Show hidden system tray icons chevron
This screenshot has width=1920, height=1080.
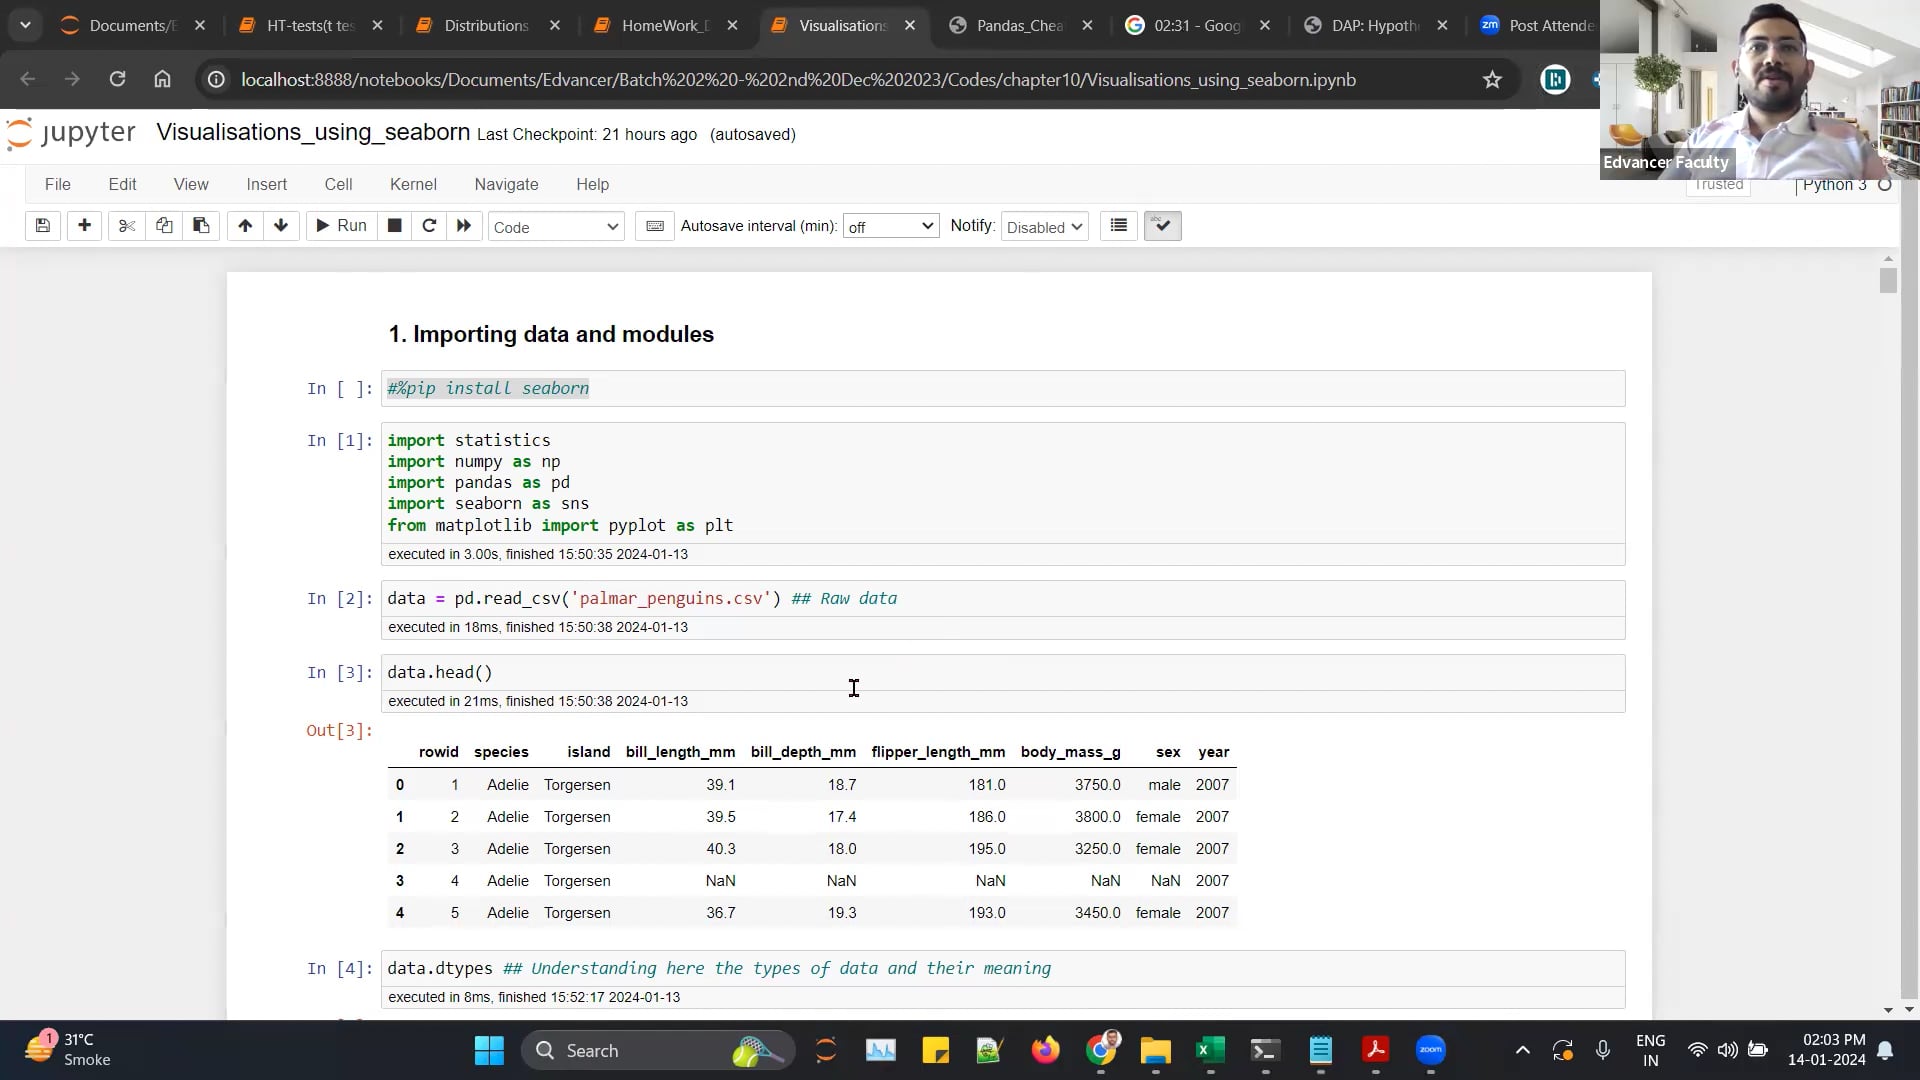coord(1522,1050)
